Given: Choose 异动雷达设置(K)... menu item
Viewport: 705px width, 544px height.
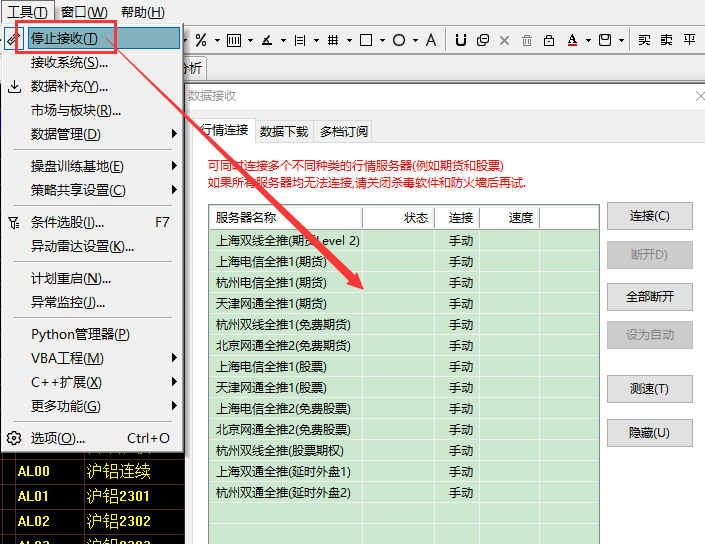Looking at the screenshot, I should 92,246.
